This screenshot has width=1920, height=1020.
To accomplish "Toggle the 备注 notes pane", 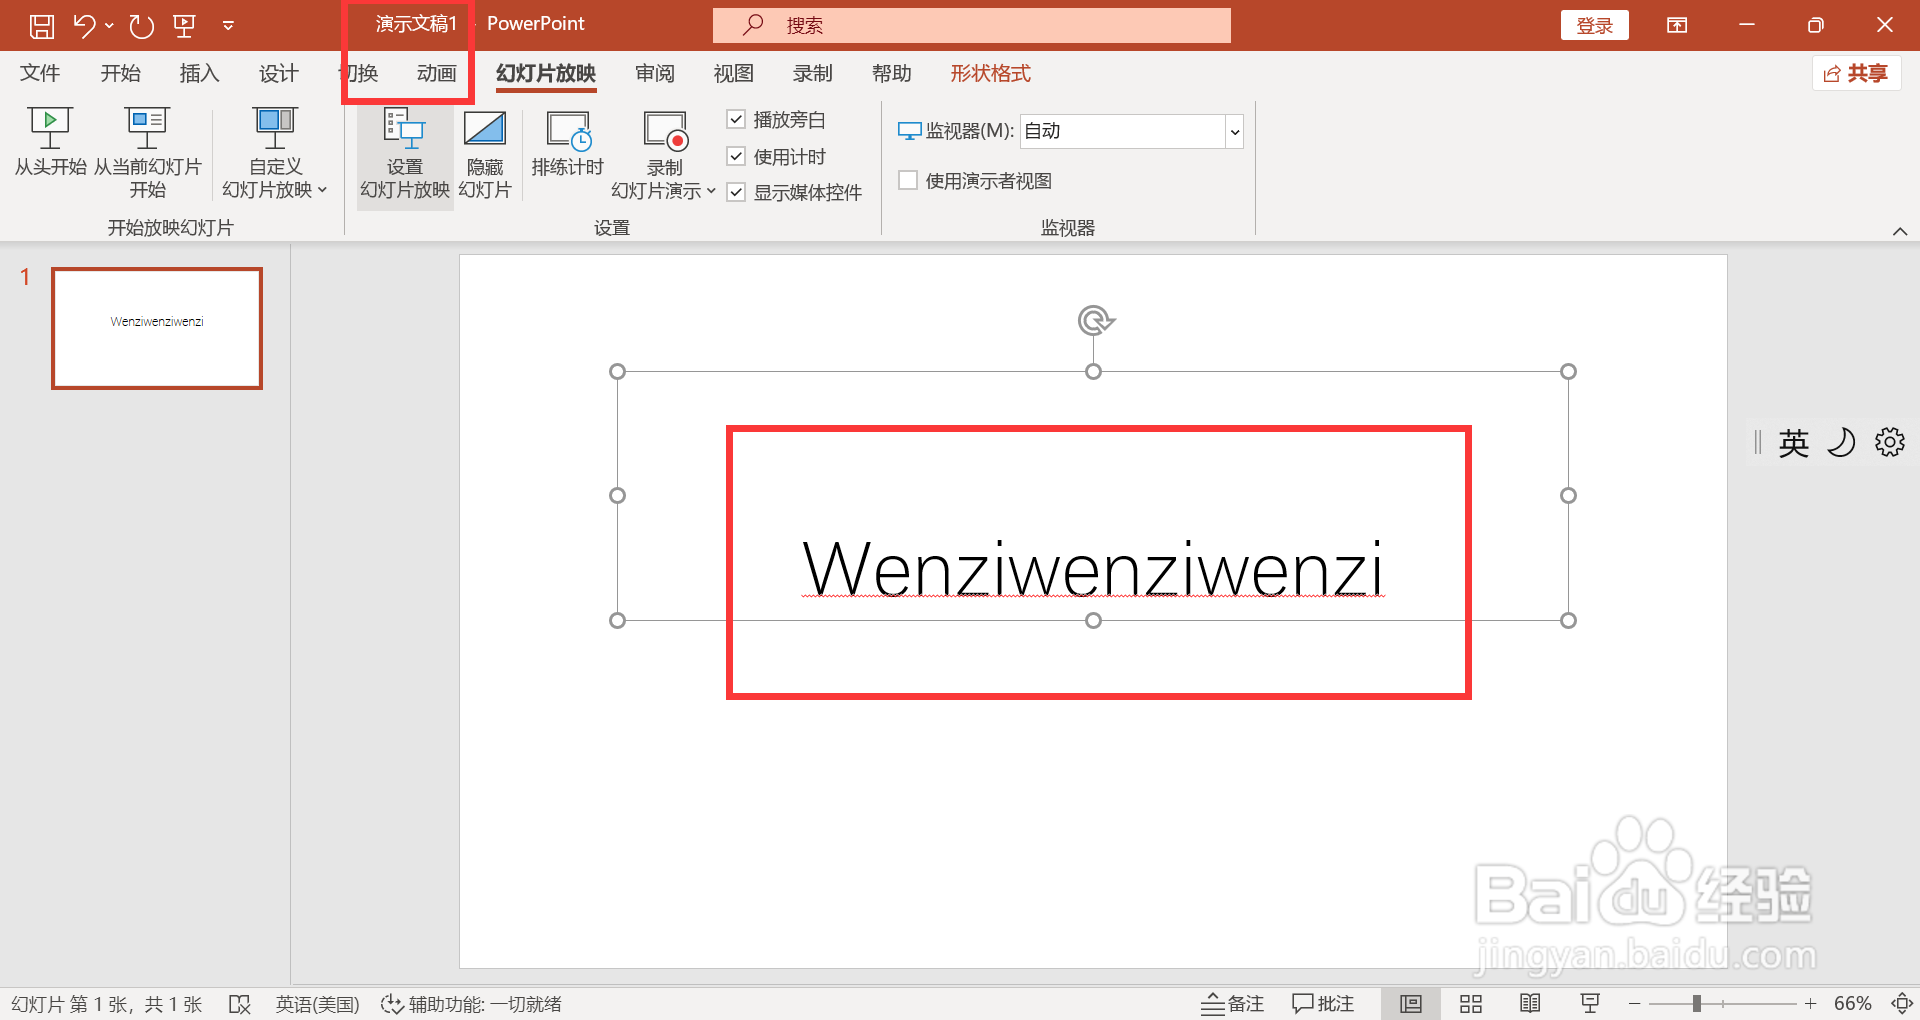I will click(x=1232, y=1004).
